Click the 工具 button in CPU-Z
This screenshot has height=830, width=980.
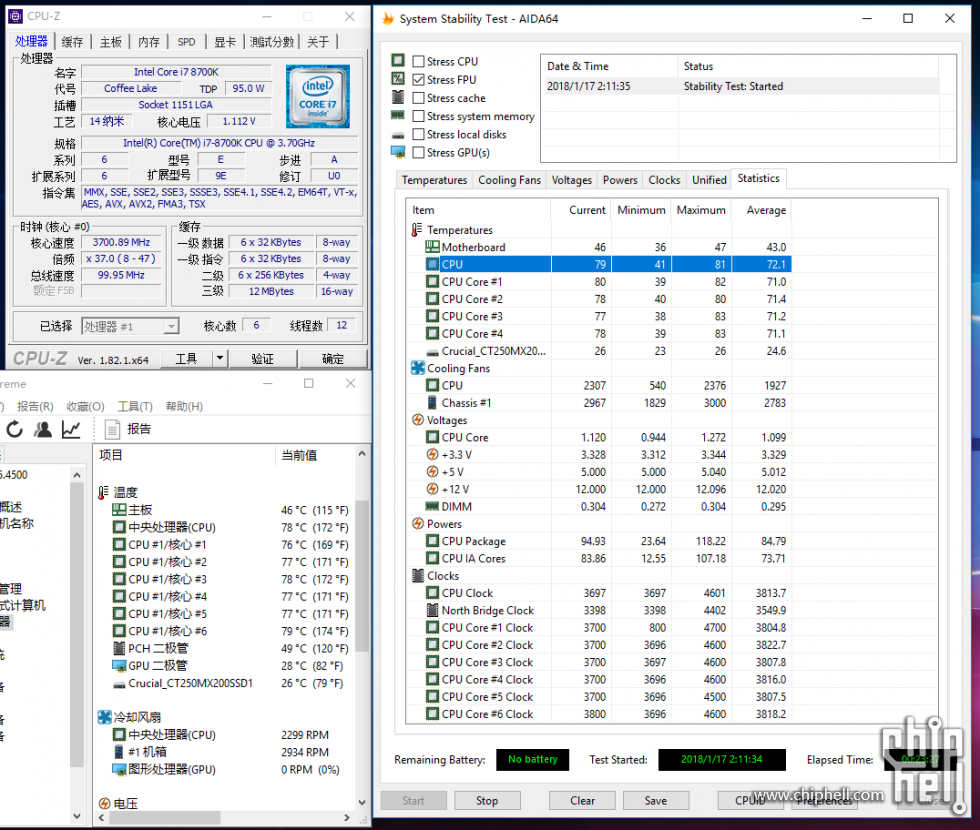186,359
